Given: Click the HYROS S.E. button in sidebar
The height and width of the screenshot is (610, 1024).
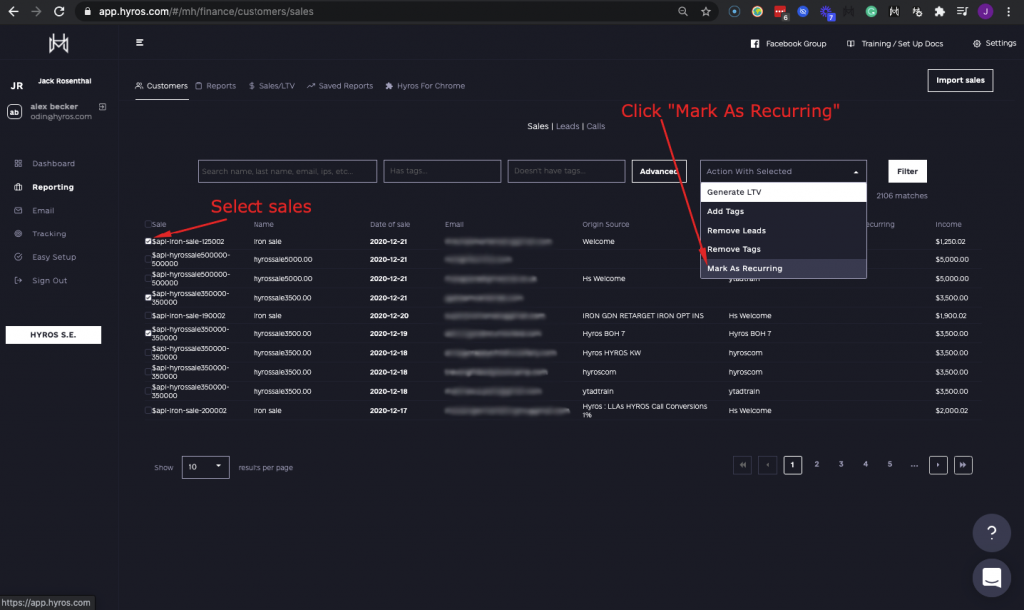Looking at the screenshot, I should click(x=53, y=334).
